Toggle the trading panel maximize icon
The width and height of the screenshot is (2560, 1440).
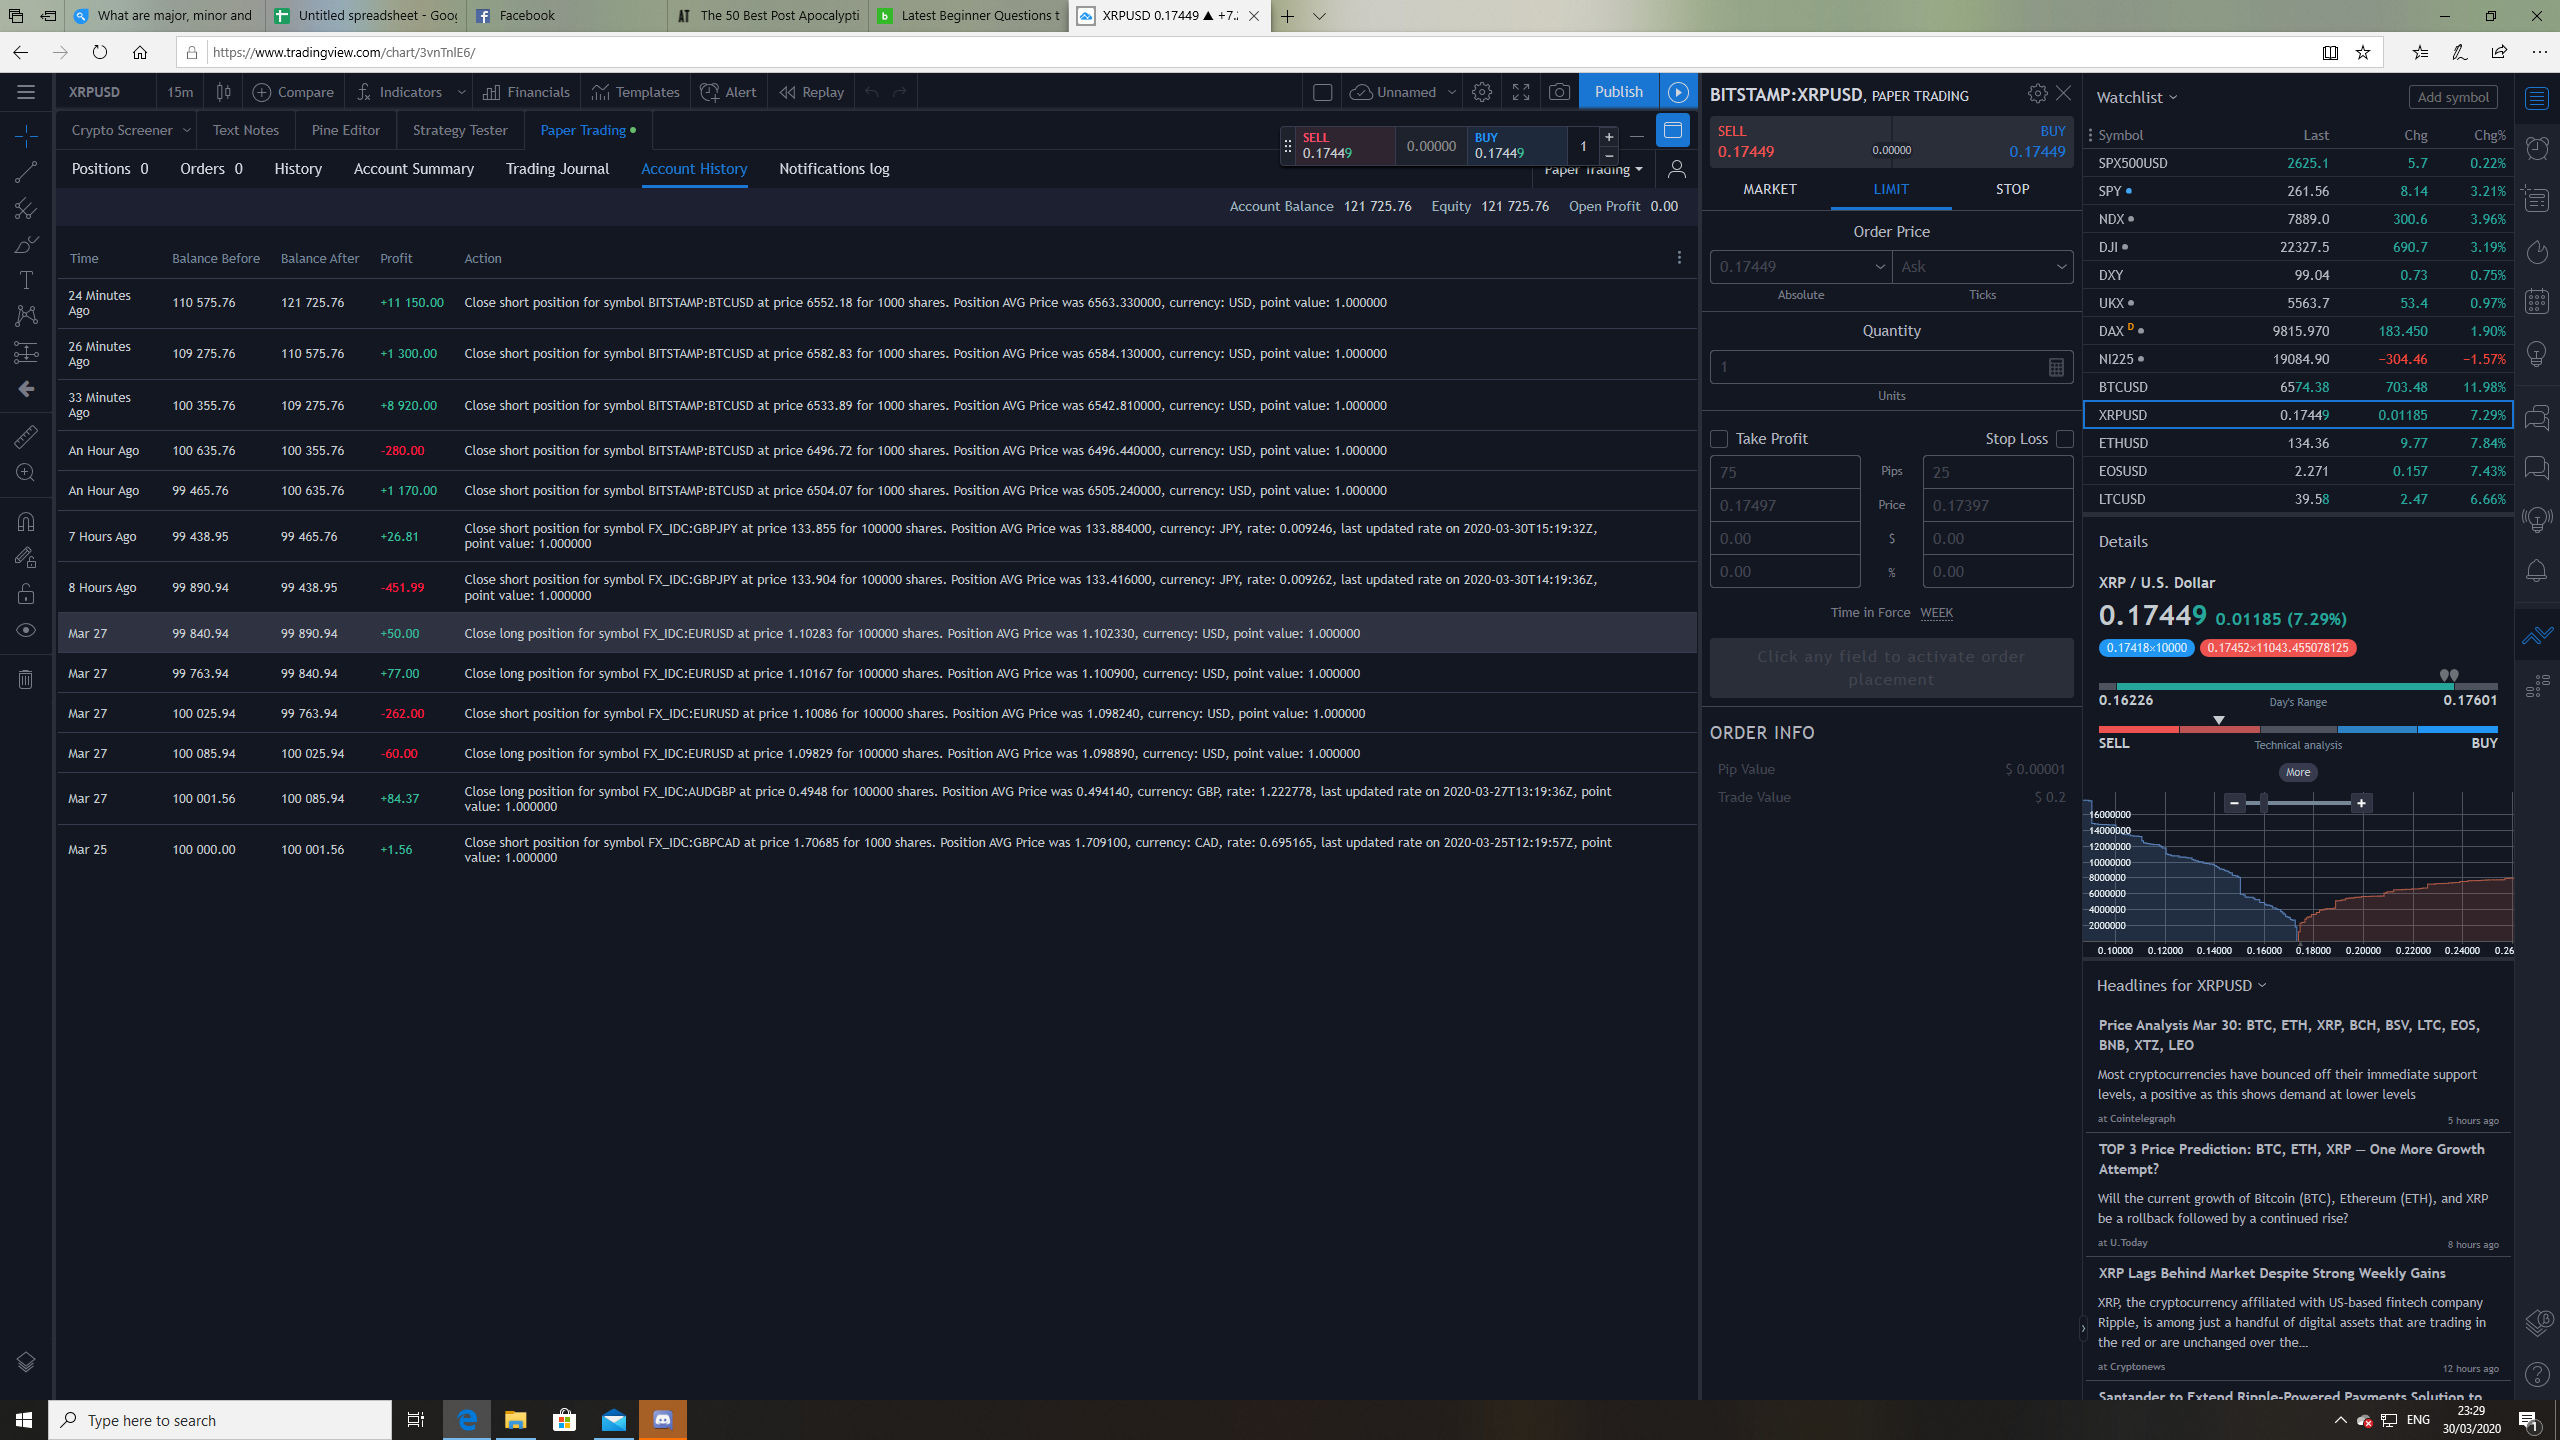(x=1672, y=130)
